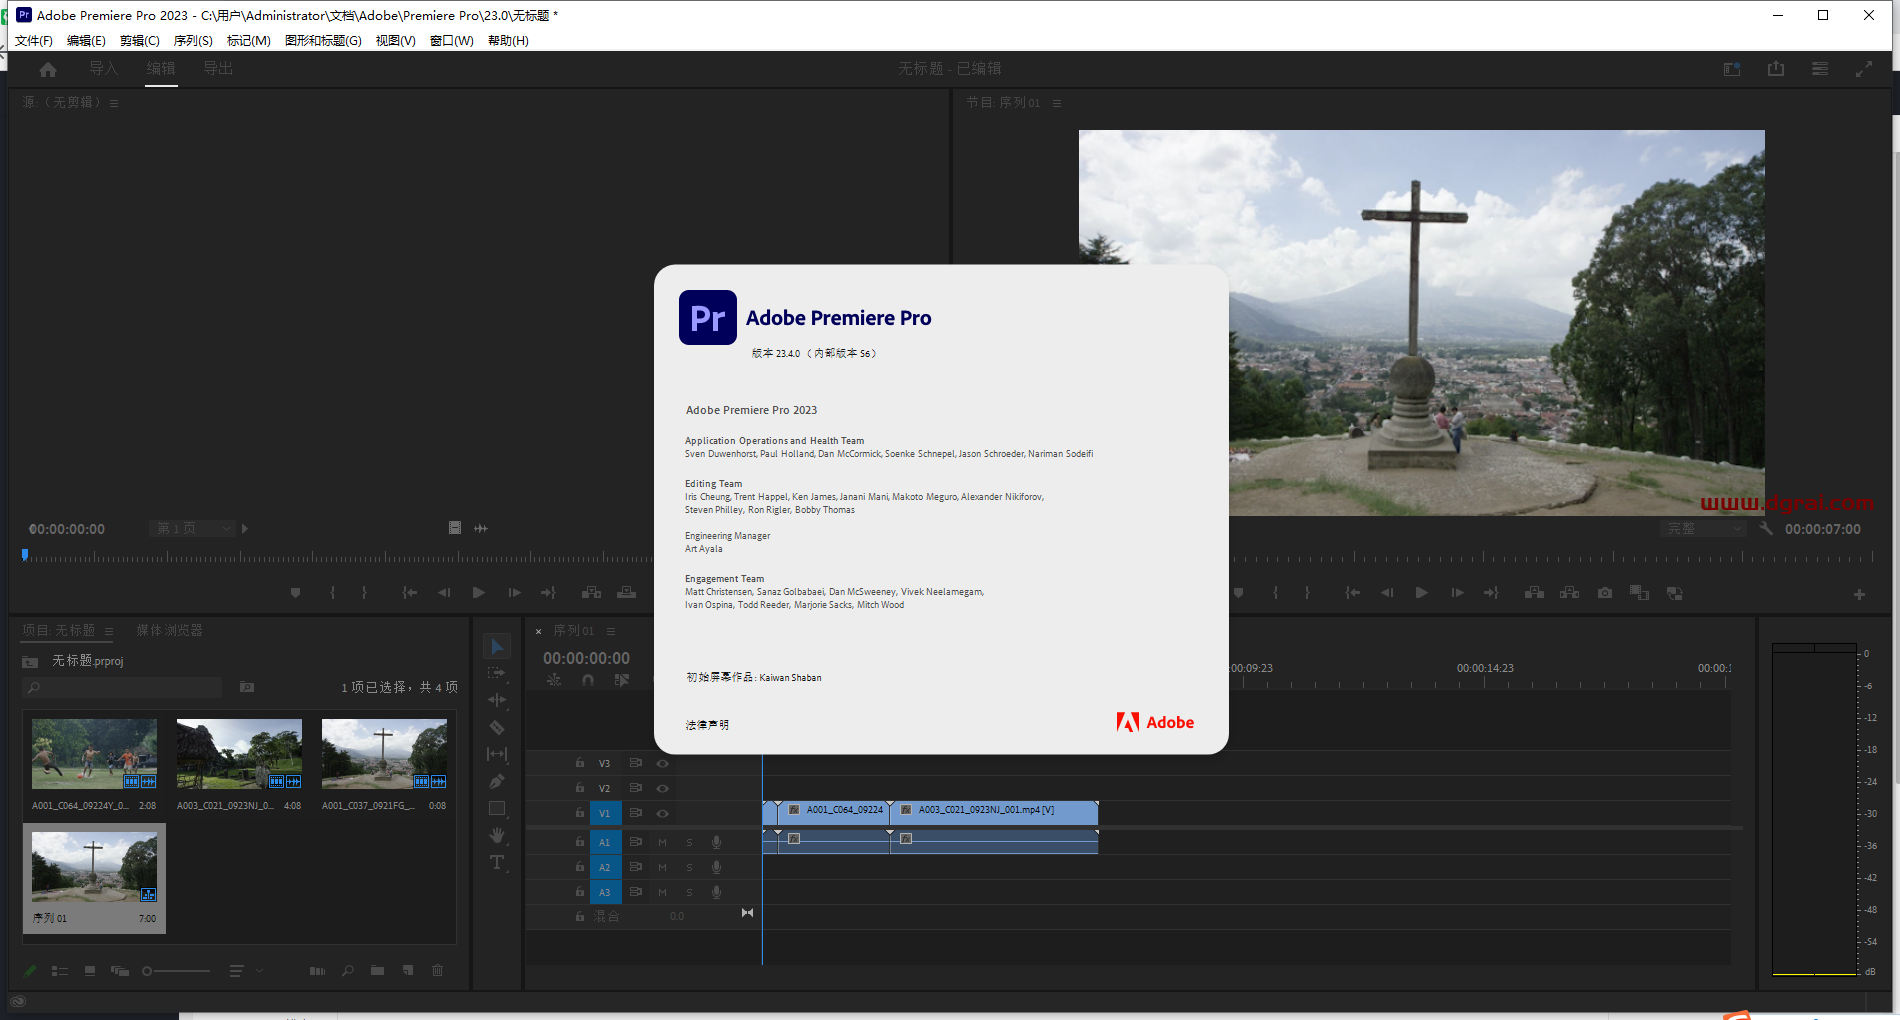Open project search with the magnifier icon
Image resolution: width=1900 pixels, height=1020 pixels.
pos(347,970)
